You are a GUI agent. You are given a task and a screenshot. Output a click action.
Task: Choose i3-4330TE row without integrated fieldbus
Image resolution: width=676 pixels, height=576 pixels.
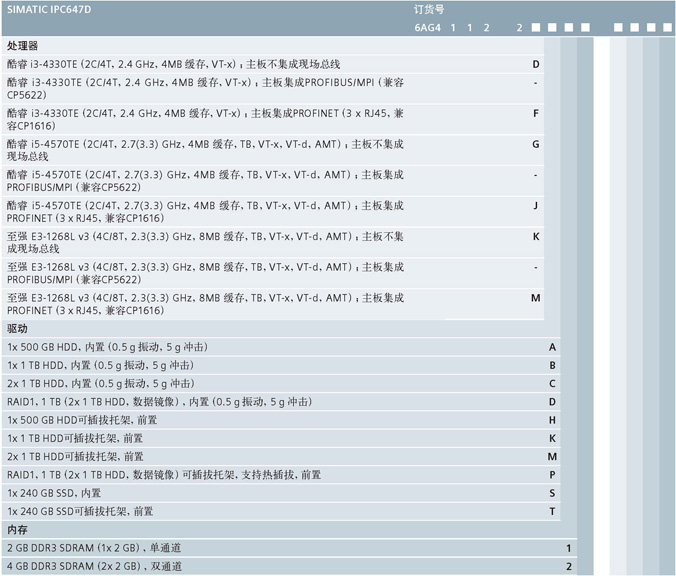coord(180,63)
